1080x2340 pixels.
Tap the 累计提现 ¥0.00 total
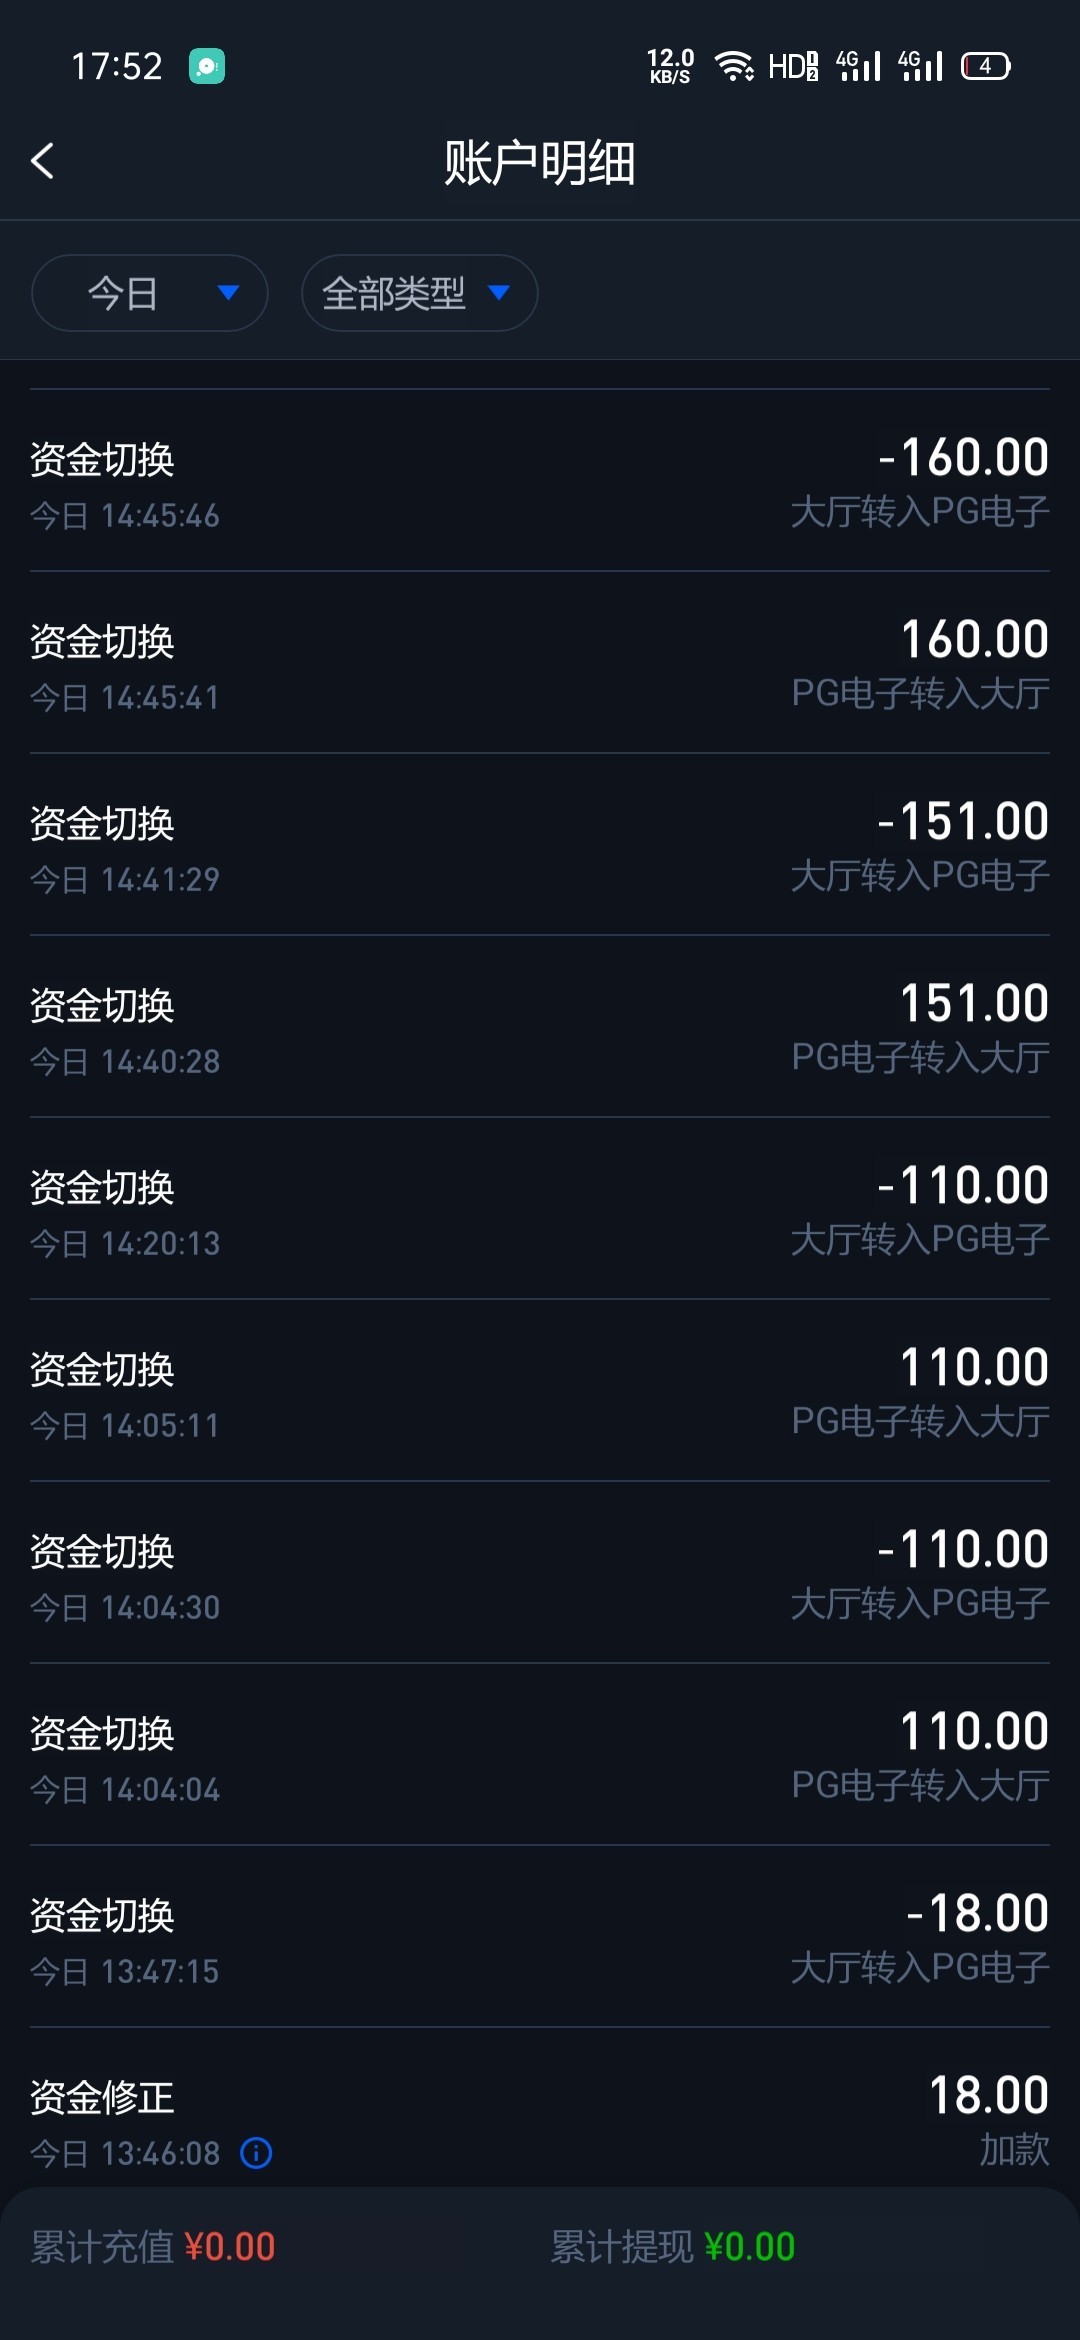673,2247
